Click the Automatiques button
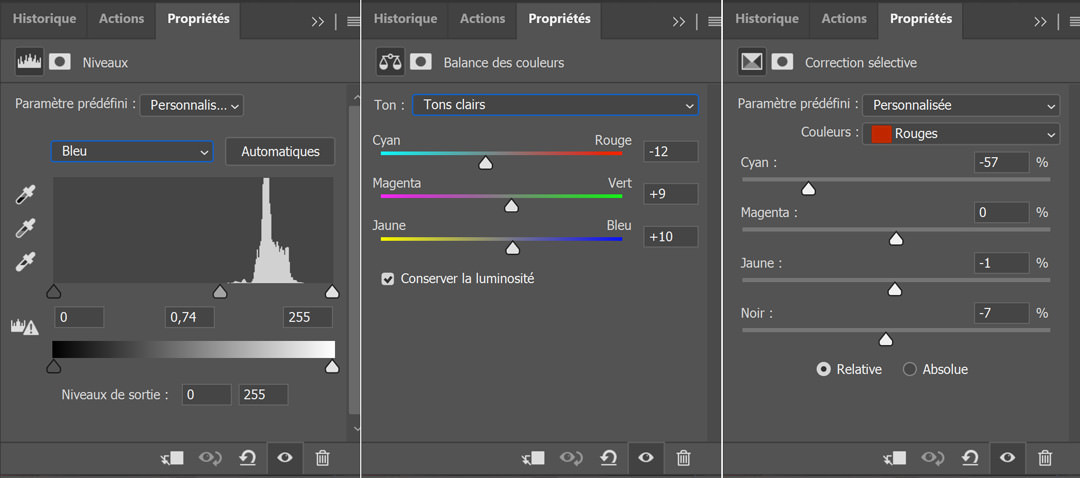The height and width of the screenshot is (478, 1080). (x=280, y=152)
